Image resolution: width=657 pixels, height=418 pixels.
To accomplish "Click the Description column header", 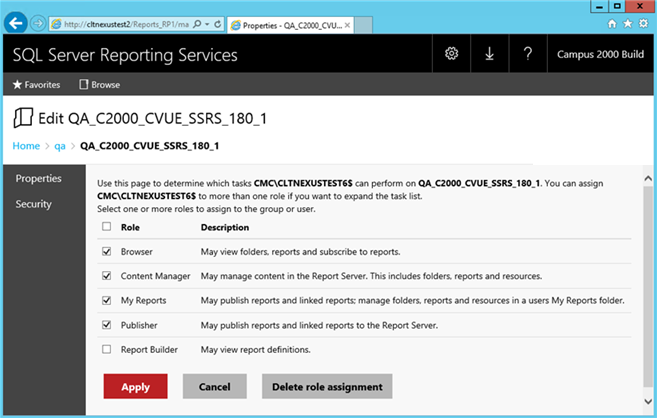I will (225, 227).
